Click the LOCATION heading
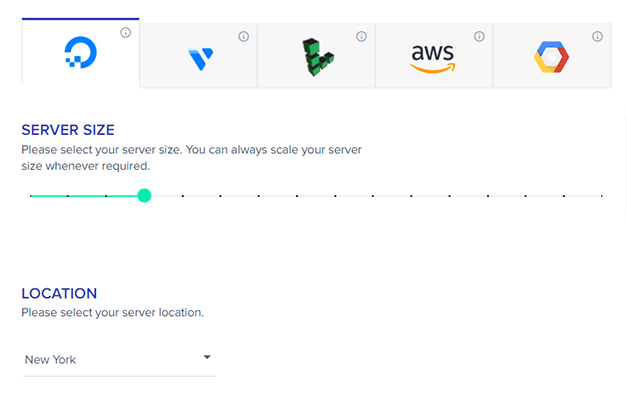The height and width of the screenshot is (400, 627). (60, 294)
